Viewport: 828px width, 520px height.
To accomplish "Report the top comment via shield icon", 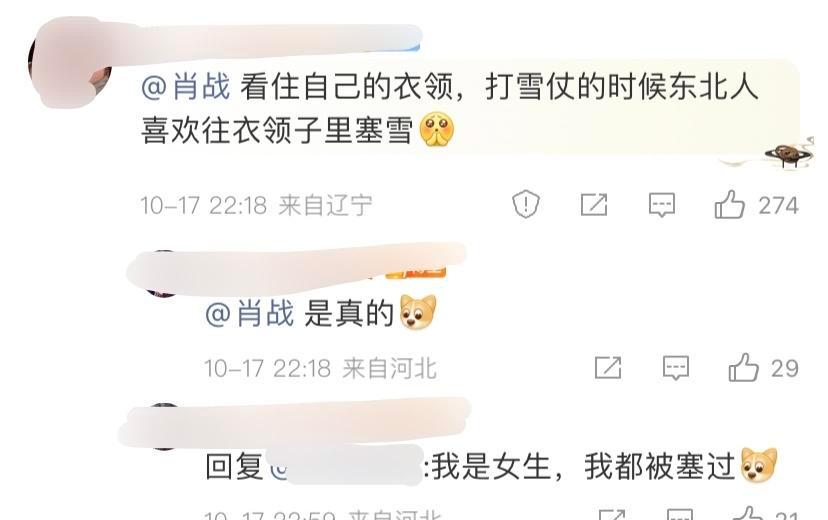I will pyautogui.click(x=526, y=205).
